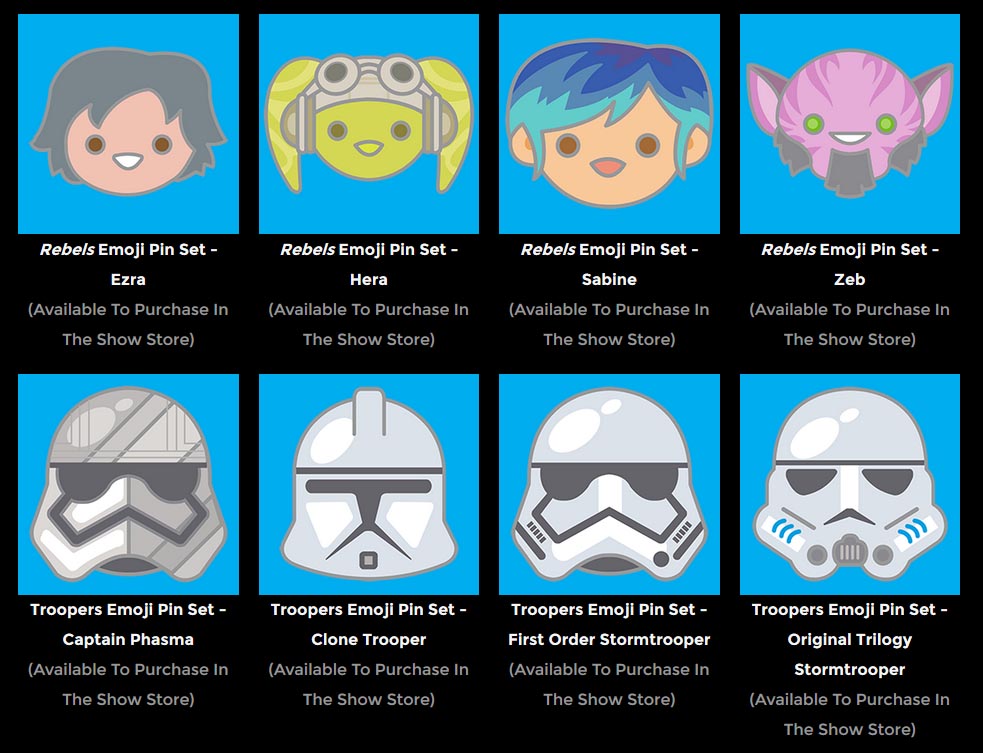The image size is (983, 753).
Task: Click the availability note under Clone Trooper
Action: [369, 684]
